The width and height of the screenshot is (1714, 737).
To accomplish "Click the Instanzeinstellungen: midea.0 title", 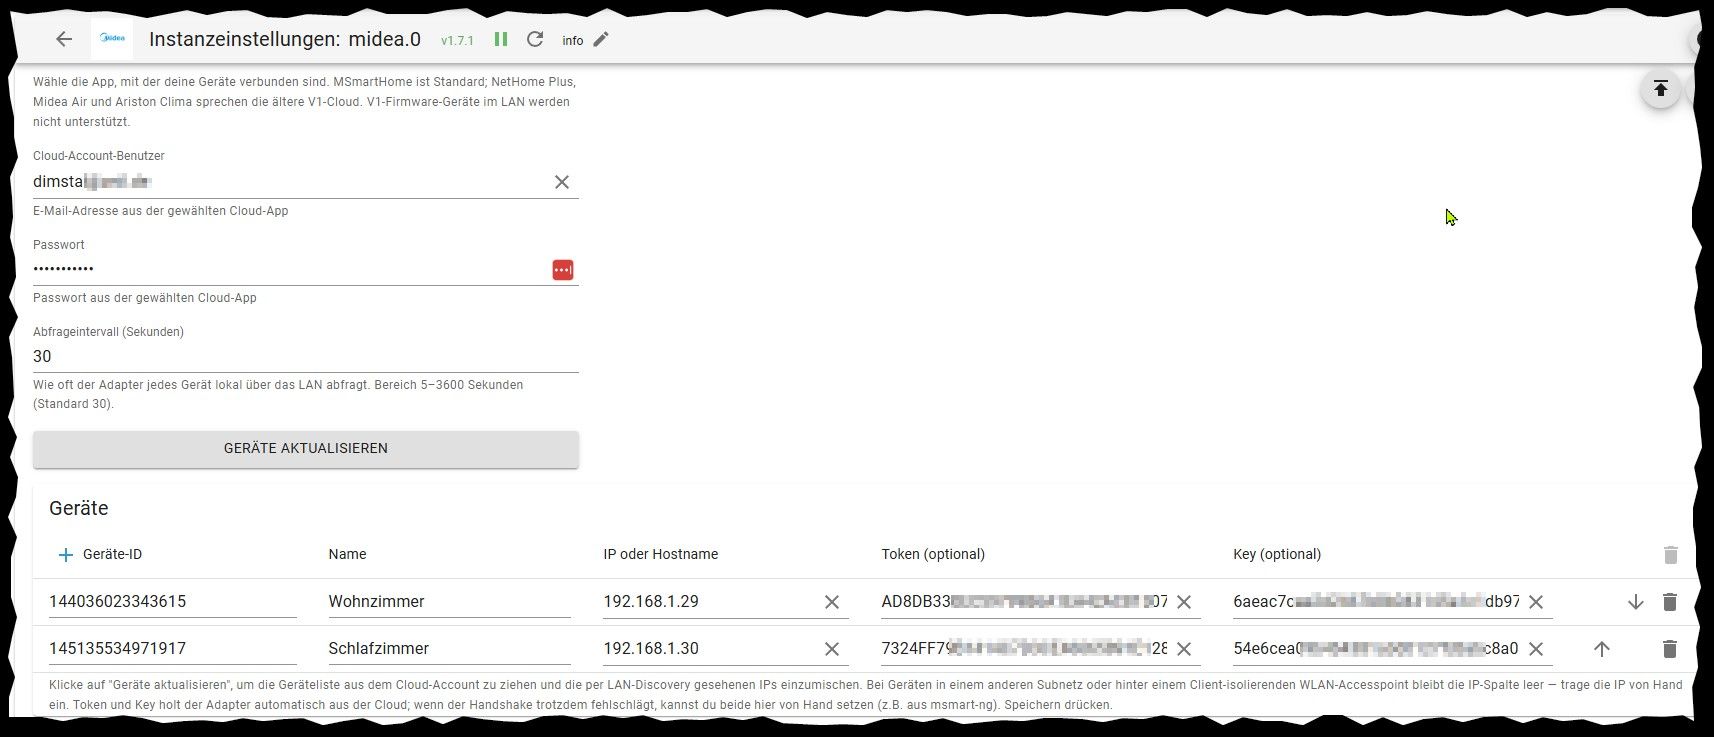I will (x=285, y=40).
